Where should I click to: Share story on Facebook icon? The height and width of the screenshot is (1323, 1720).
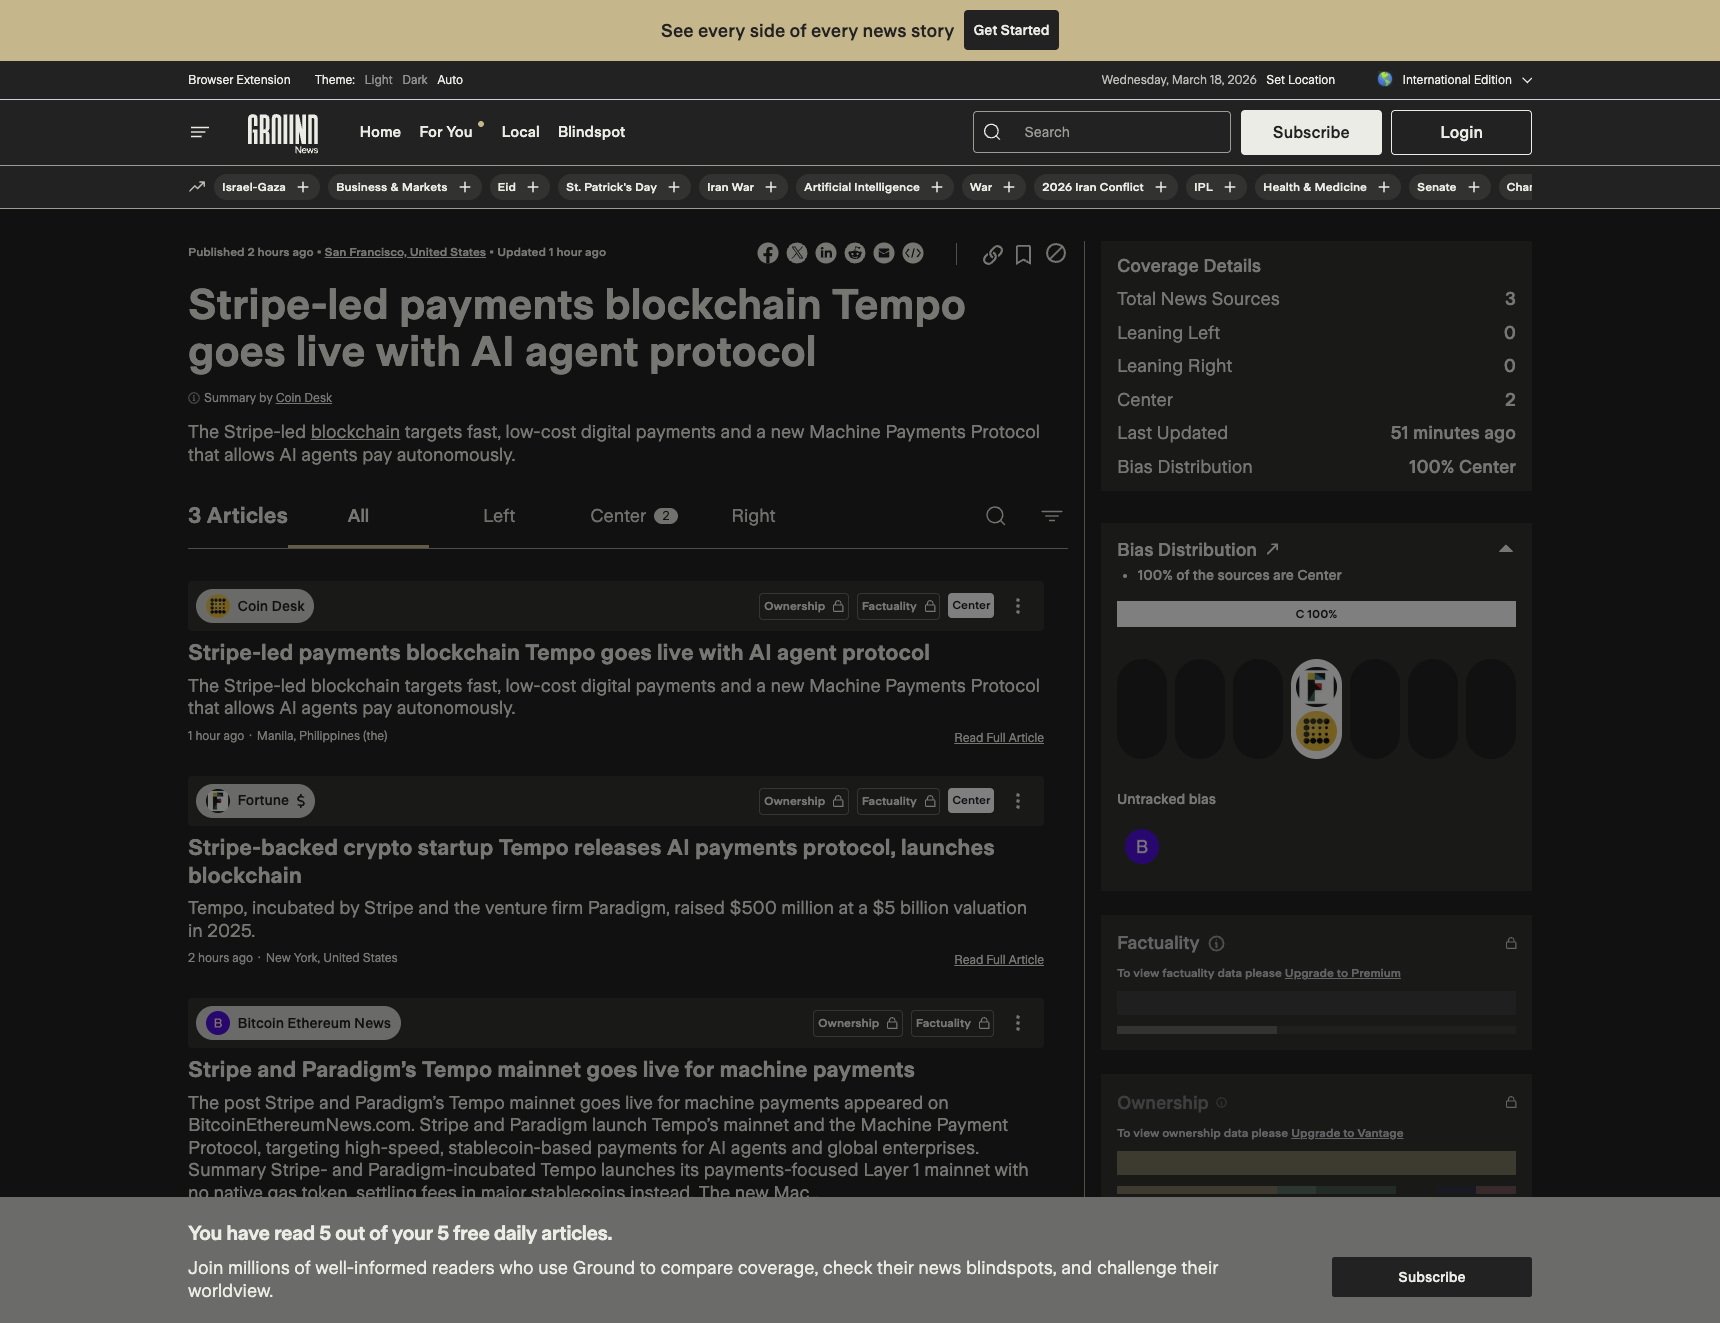768,254
